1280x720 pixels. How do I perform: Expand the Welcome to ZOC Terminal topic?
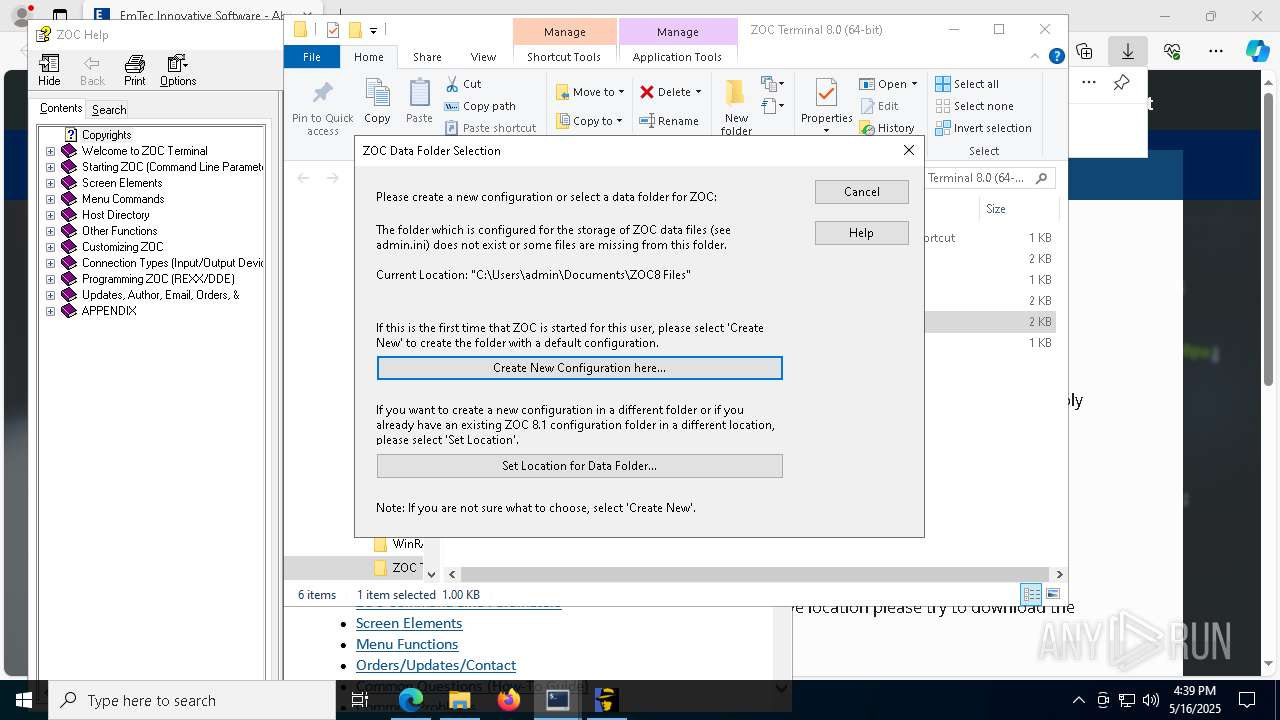pos(51,151)
